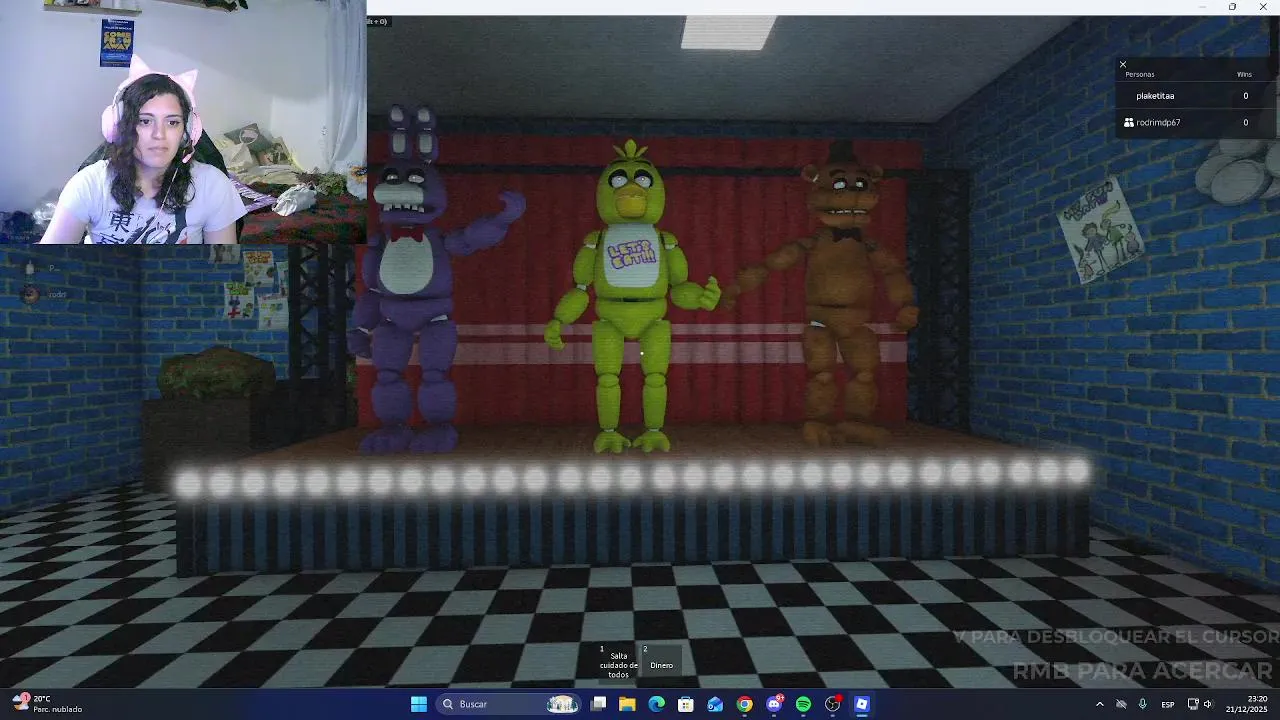1280x720 pixels.
Task: Open the Windows Start menu
Action: click(x=419, y=704)
